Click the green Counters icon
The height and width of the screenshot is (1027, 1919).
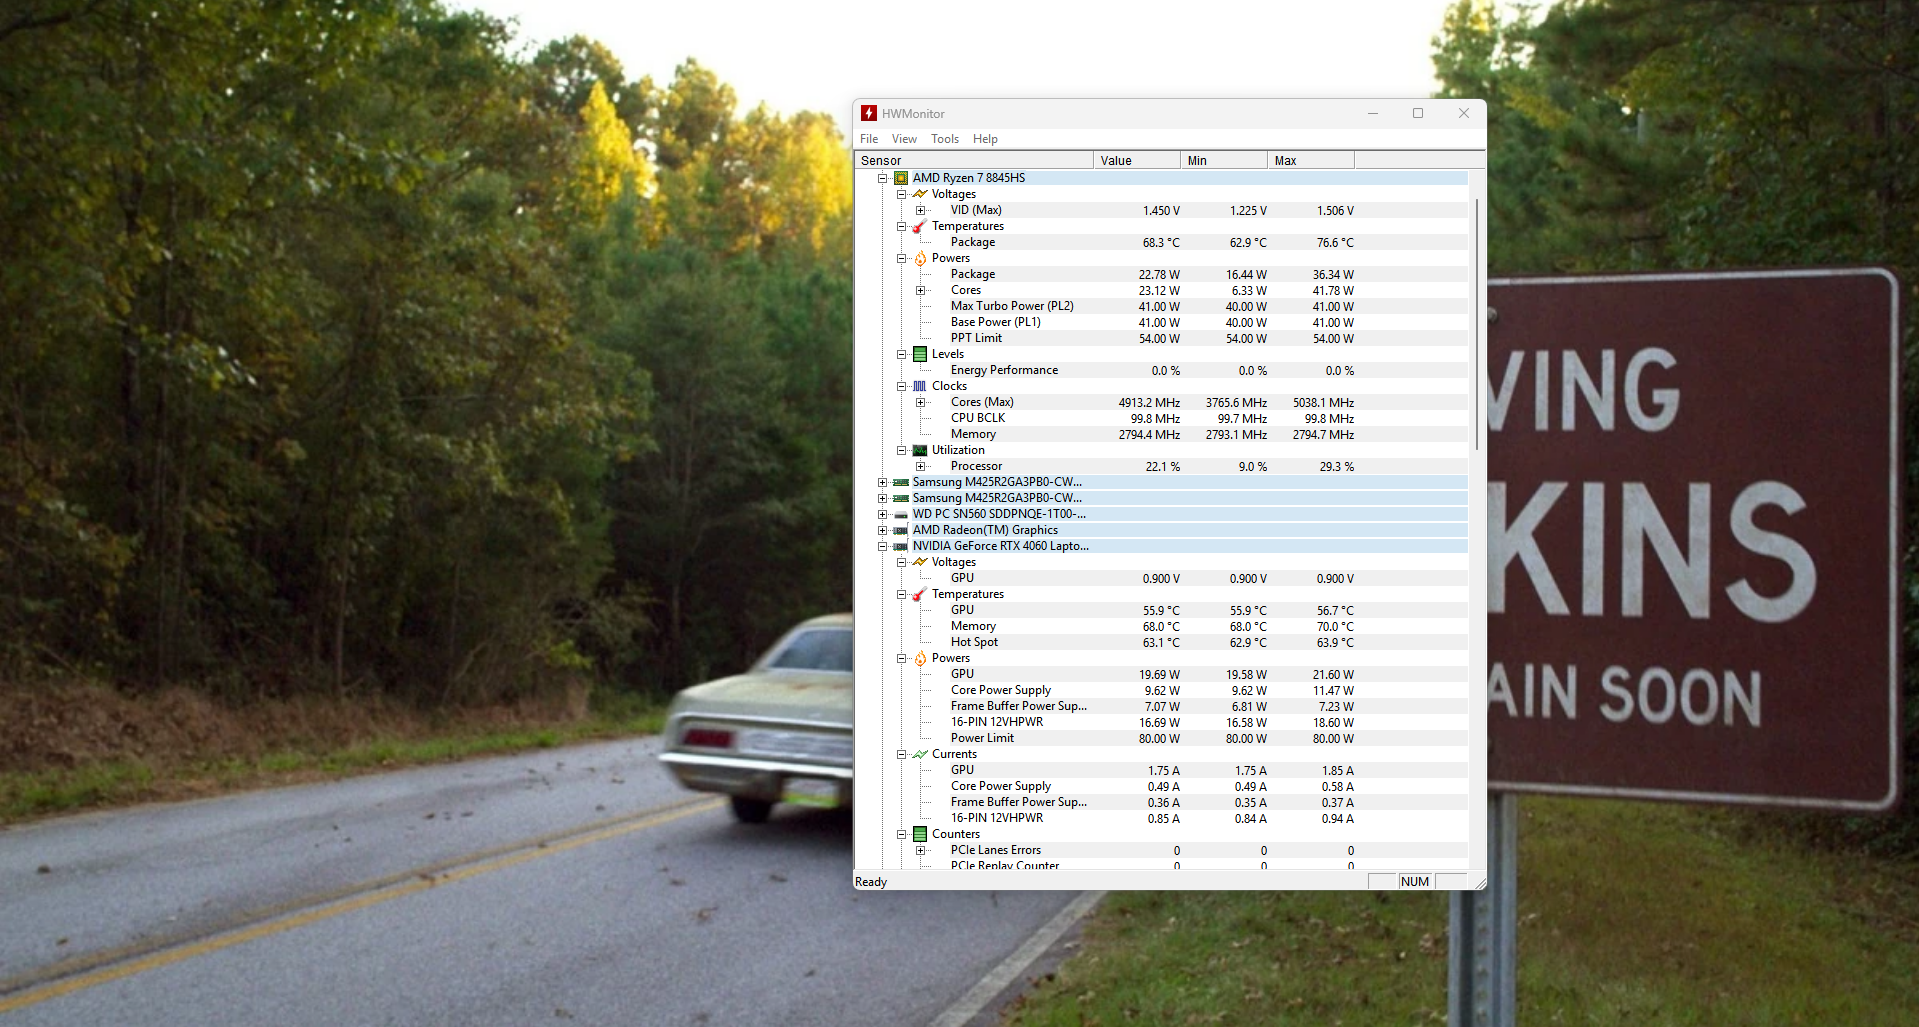tap(920, 834)
